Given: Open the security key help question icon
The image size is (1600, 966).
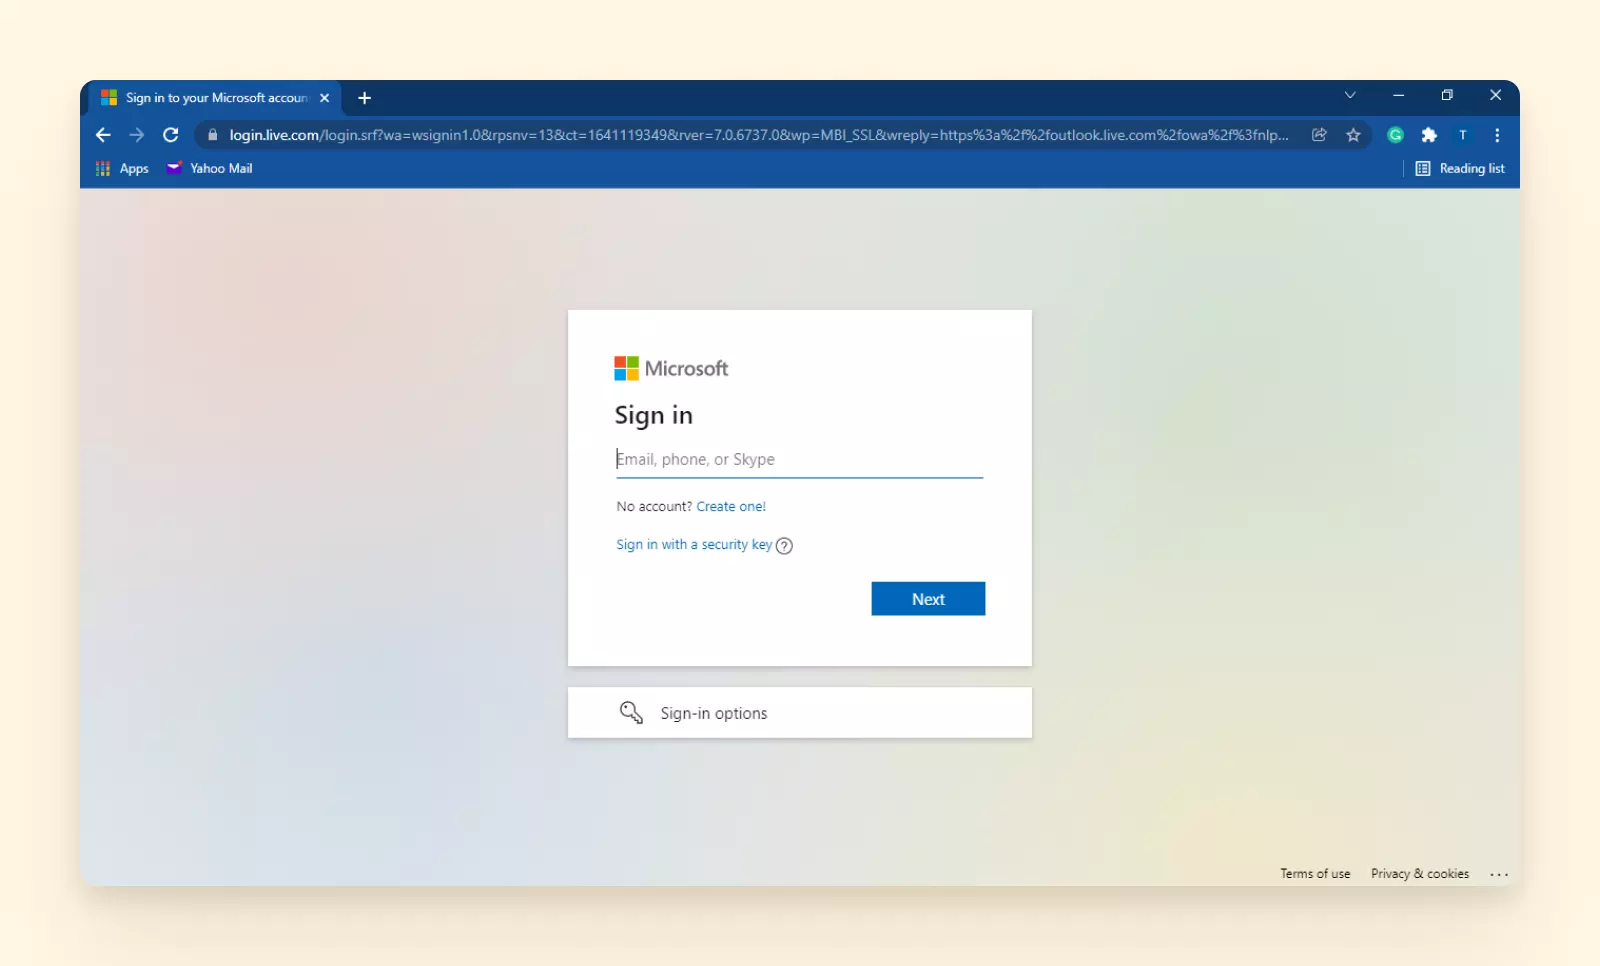Looking at the screenshot, I should coord(784,546).
